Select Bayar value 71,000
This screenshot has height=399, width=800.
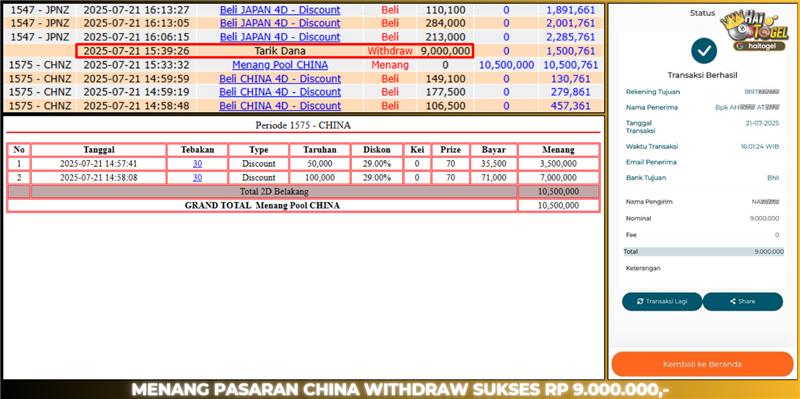point(493,178)
